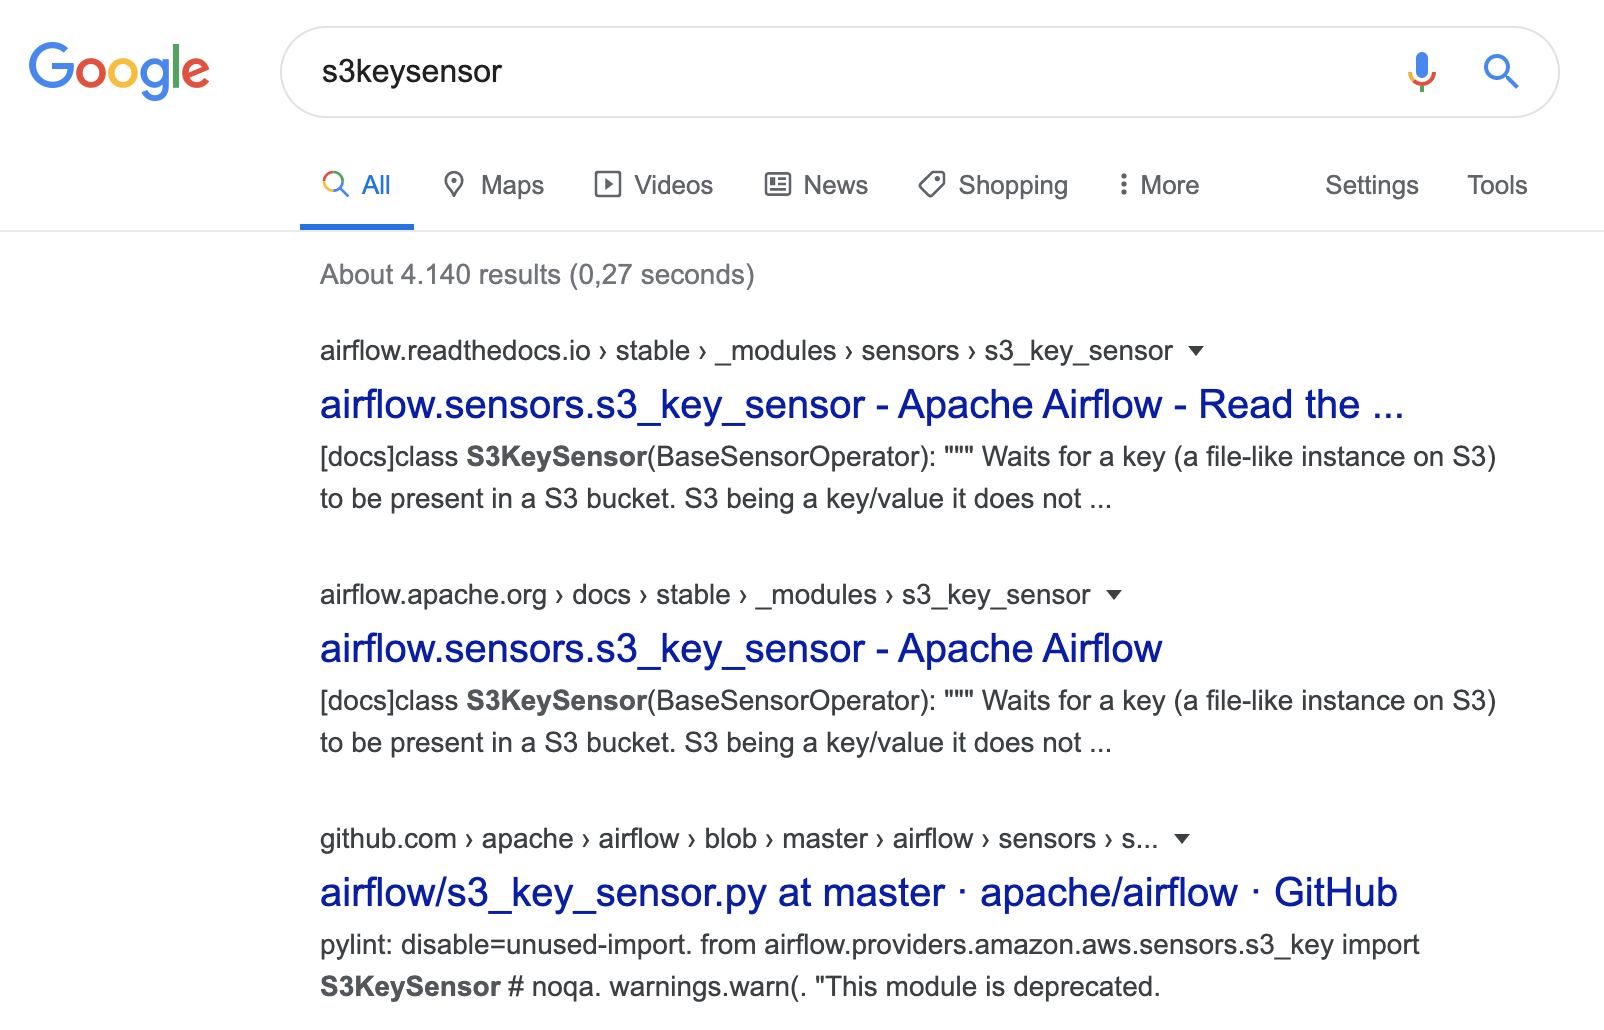Activate voice search microphone
Screen dimensions: 1604x1030
[1420, 71]
